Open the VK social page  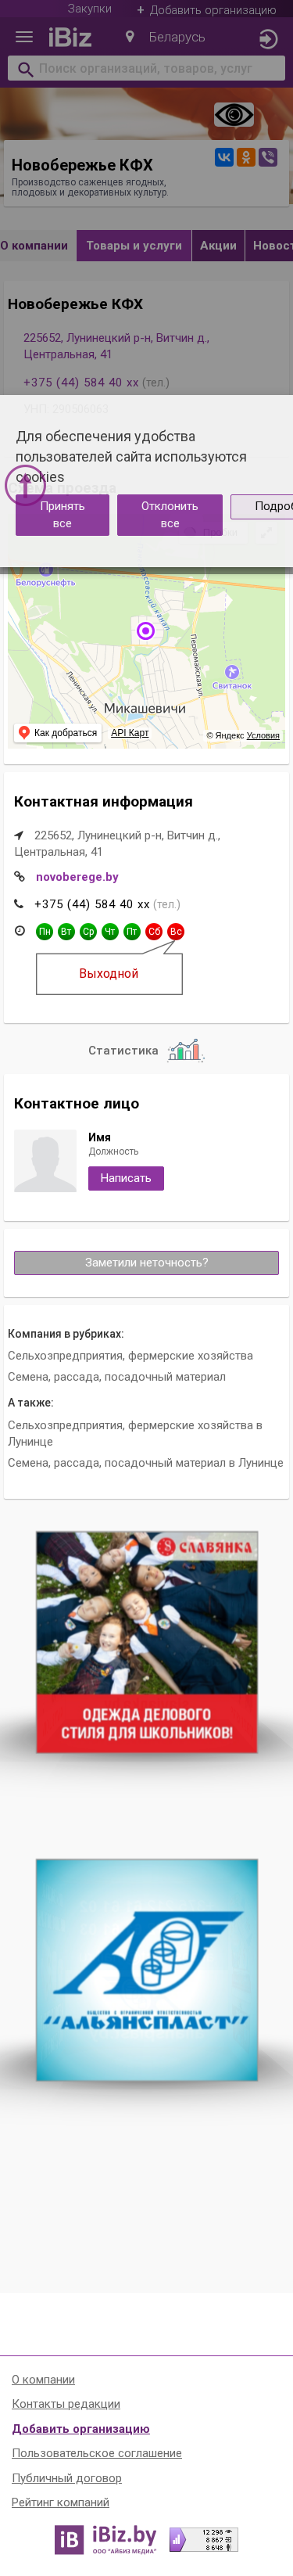point(224,157)
